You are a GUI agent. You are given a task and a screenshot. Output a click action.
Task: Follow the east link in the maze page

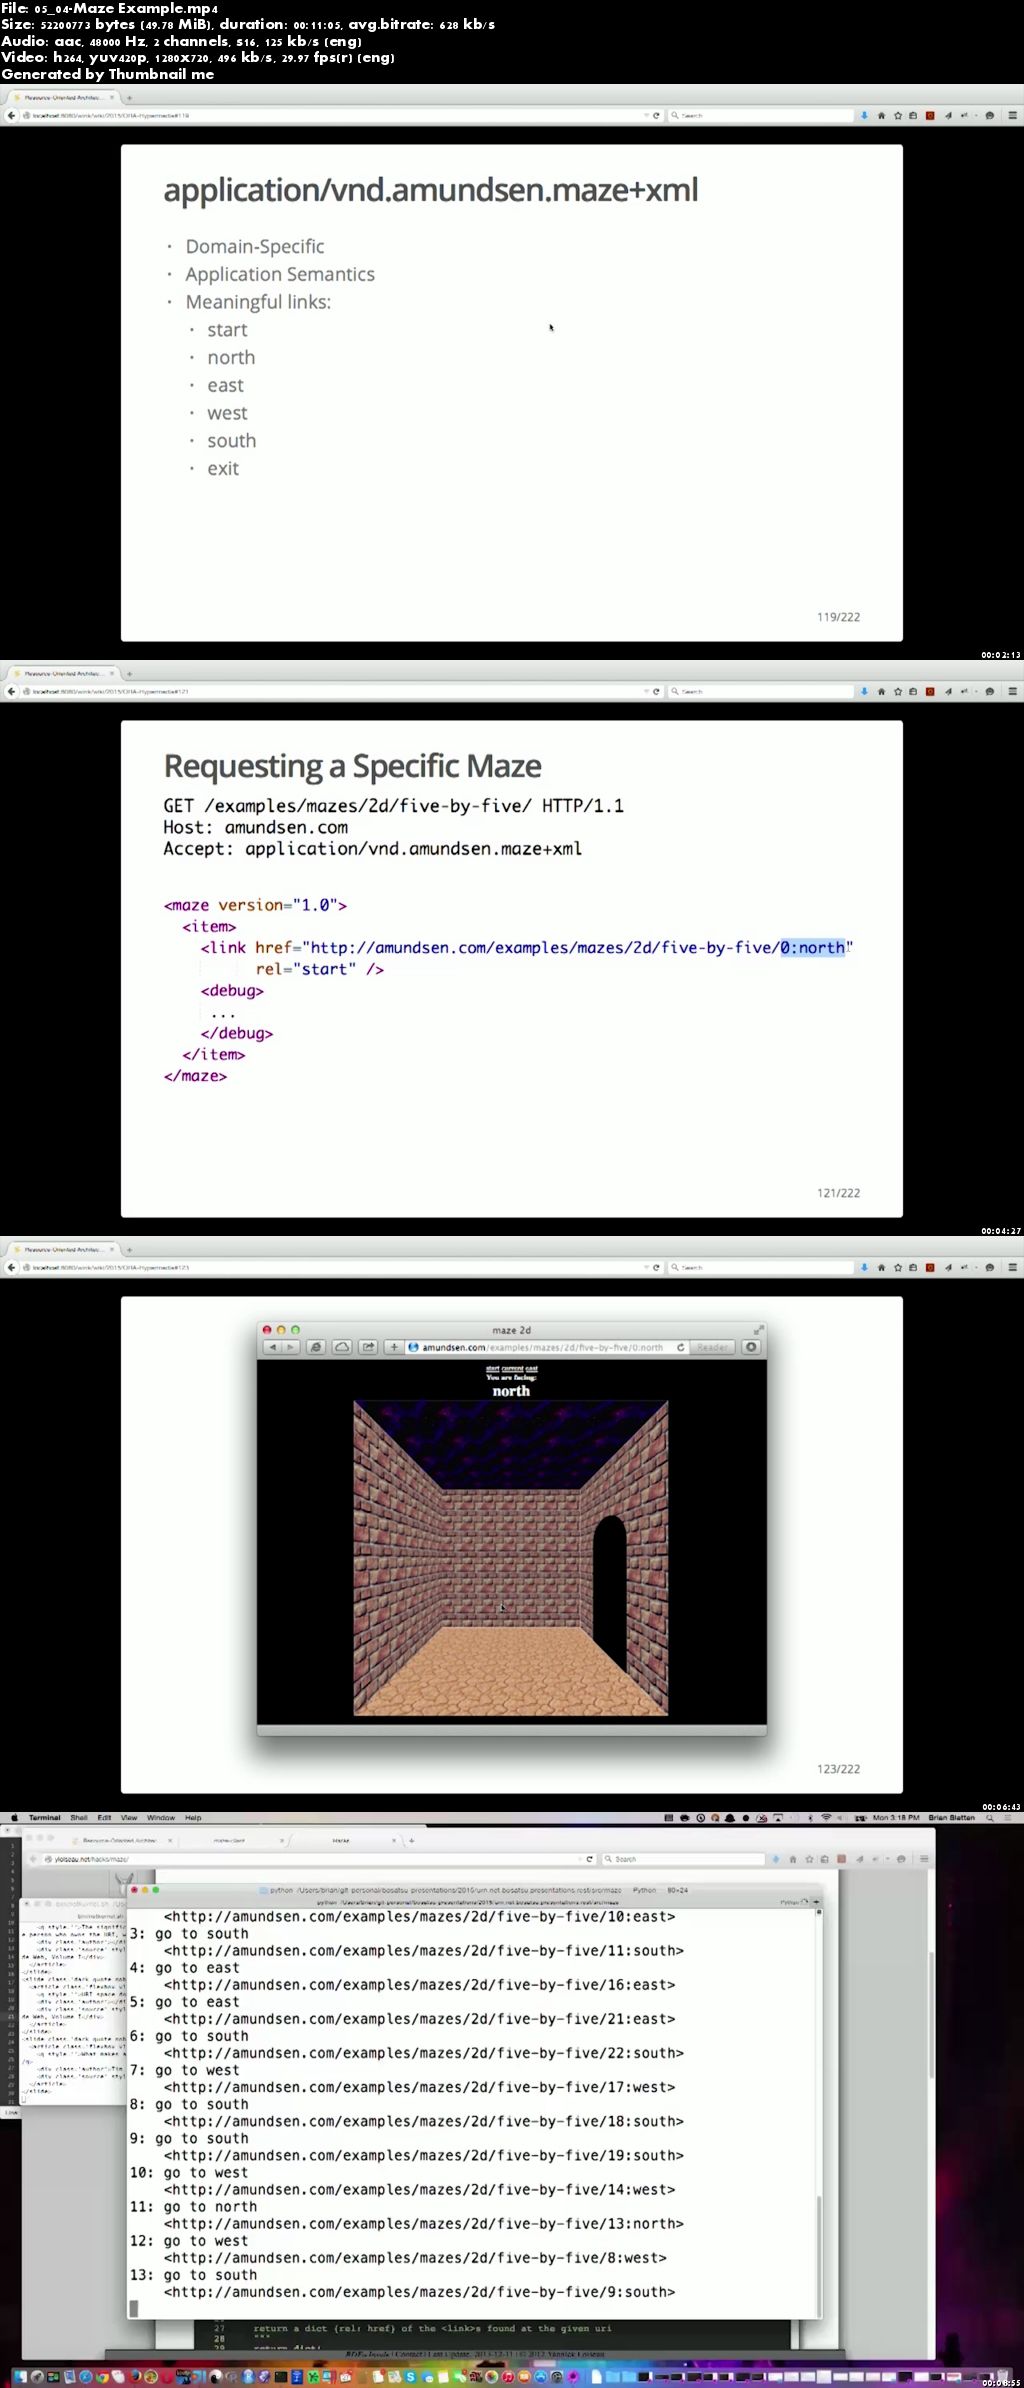pos(531,1369)
